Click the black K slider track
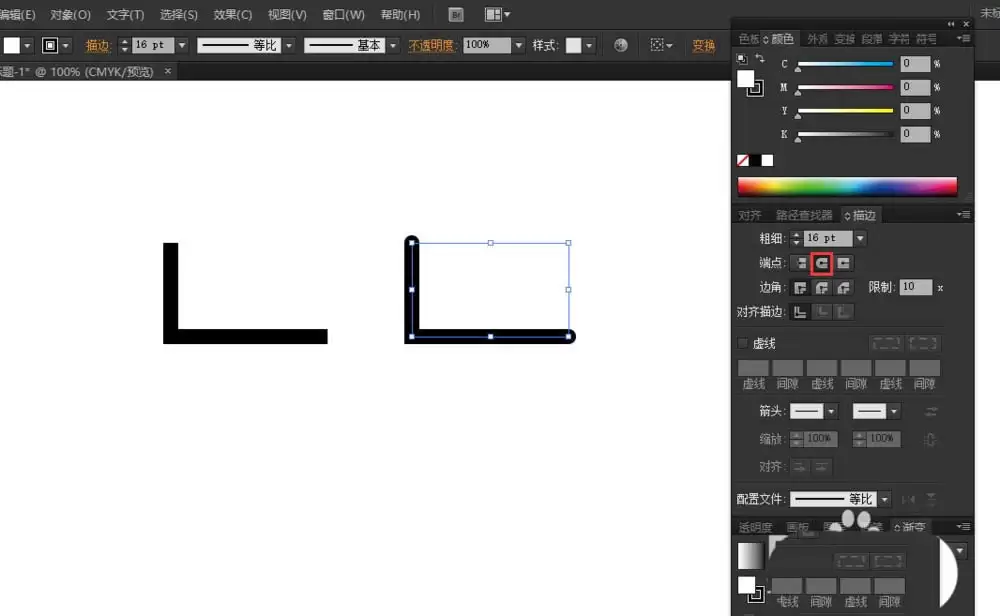Screen dimensions: 1000x616 tap(845, 135)
